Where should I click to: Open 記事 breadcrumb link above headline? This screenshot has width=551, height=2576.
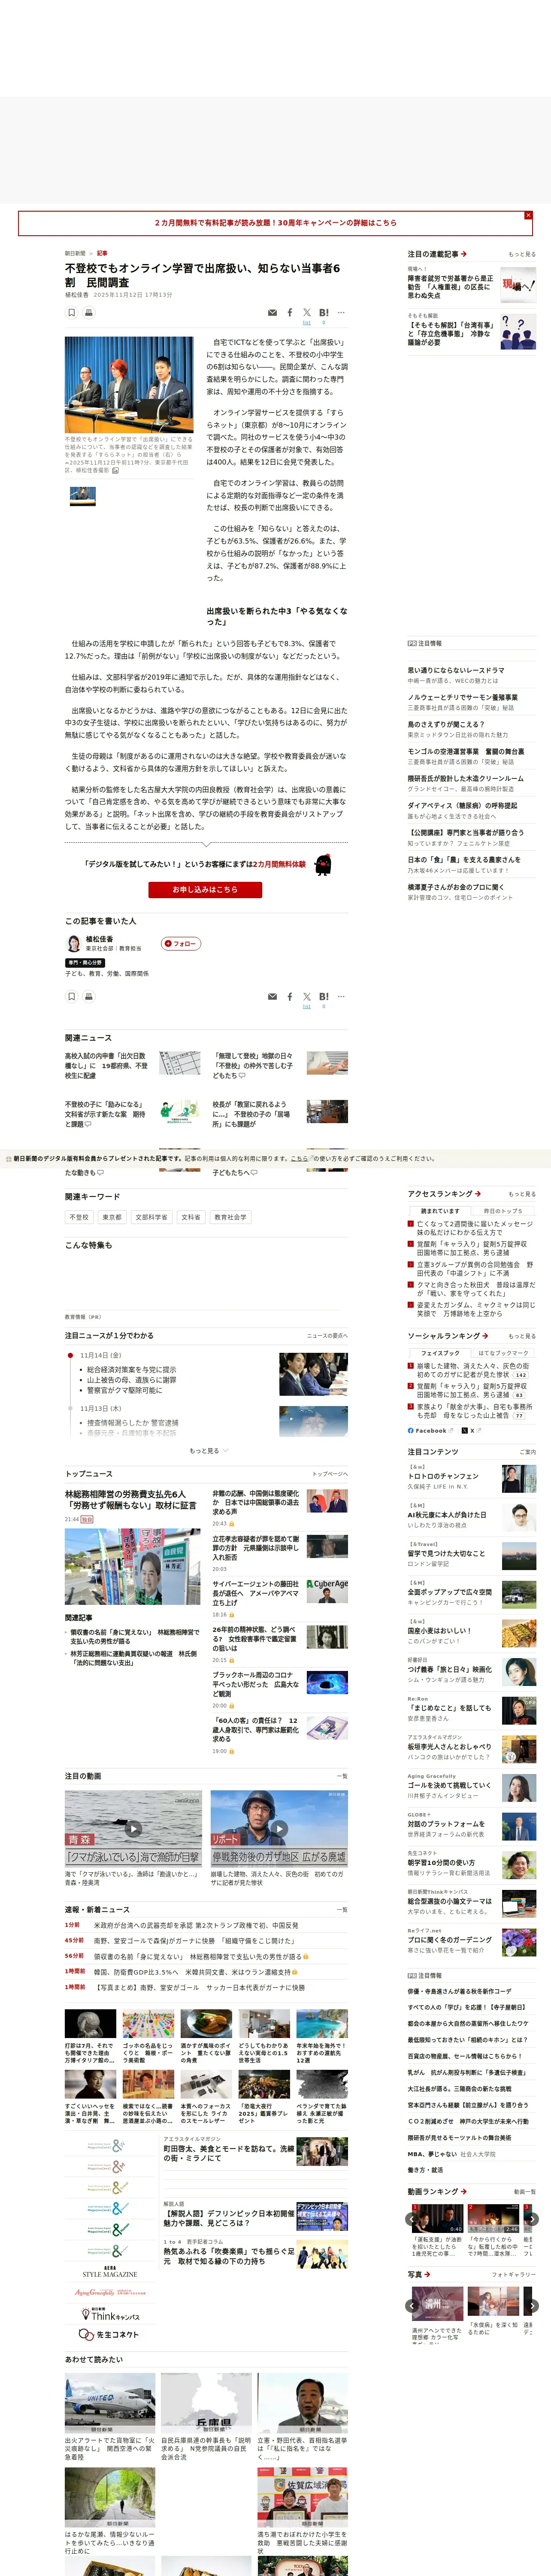click(x=102, y=253)
